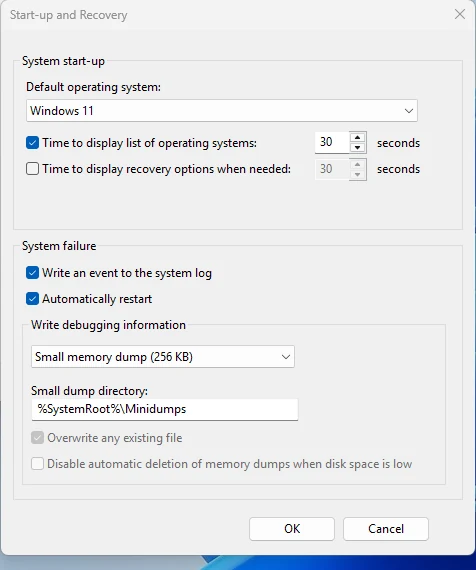Enable Time to display recovery options when needed
Viewport: 476px width, 570px height.
(x=32, y=169)
